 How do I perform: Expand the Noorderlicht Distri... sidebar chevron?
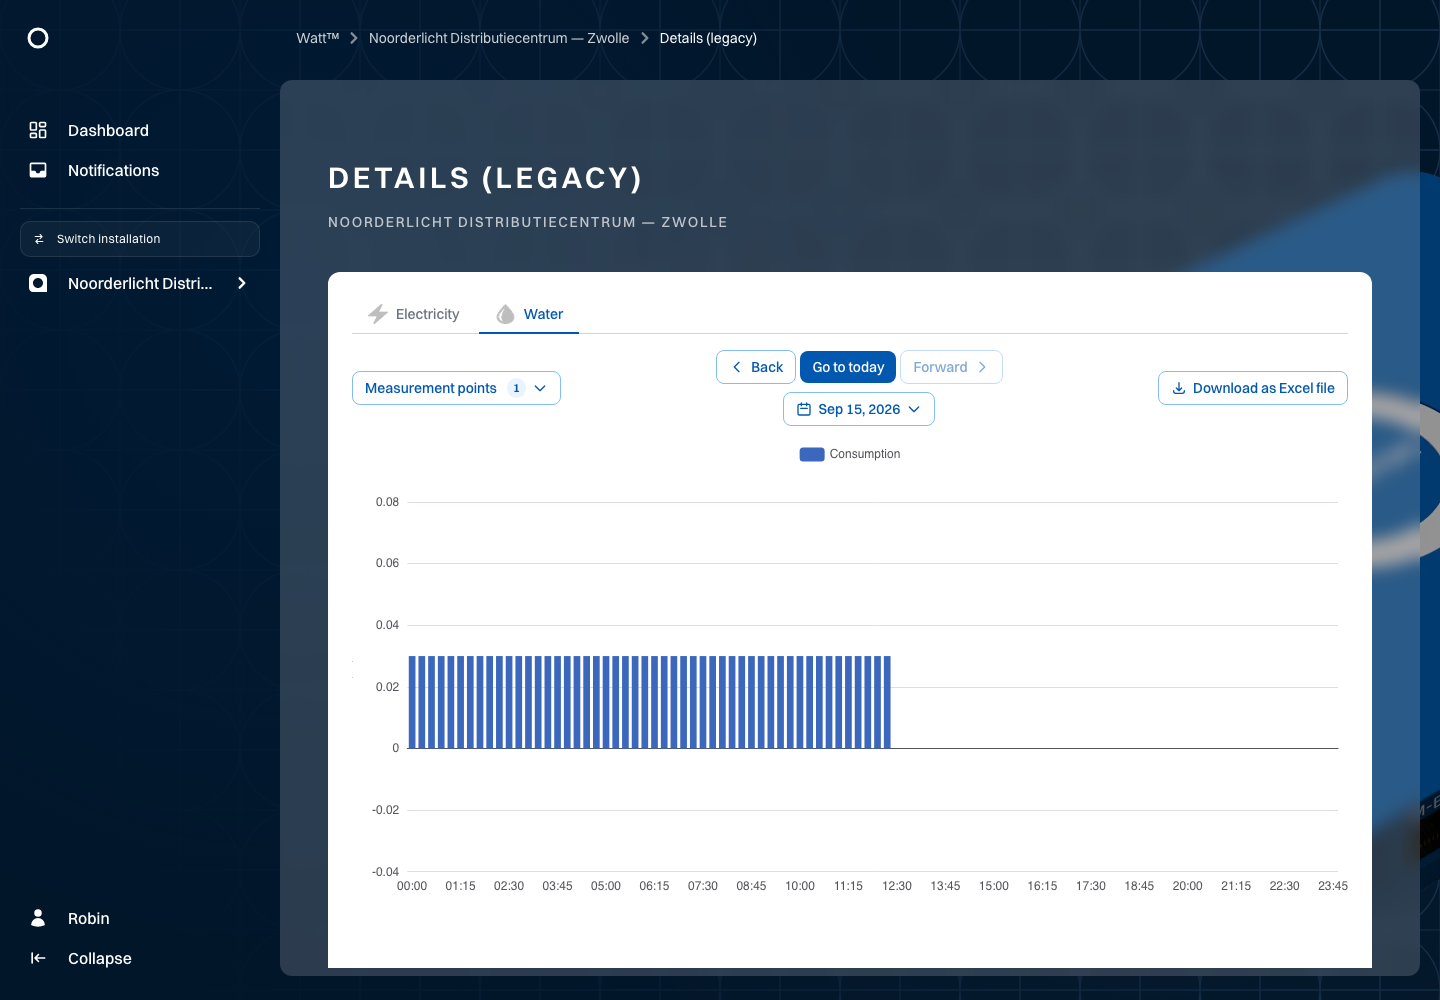pyautogui.click(x=241, y=283)
